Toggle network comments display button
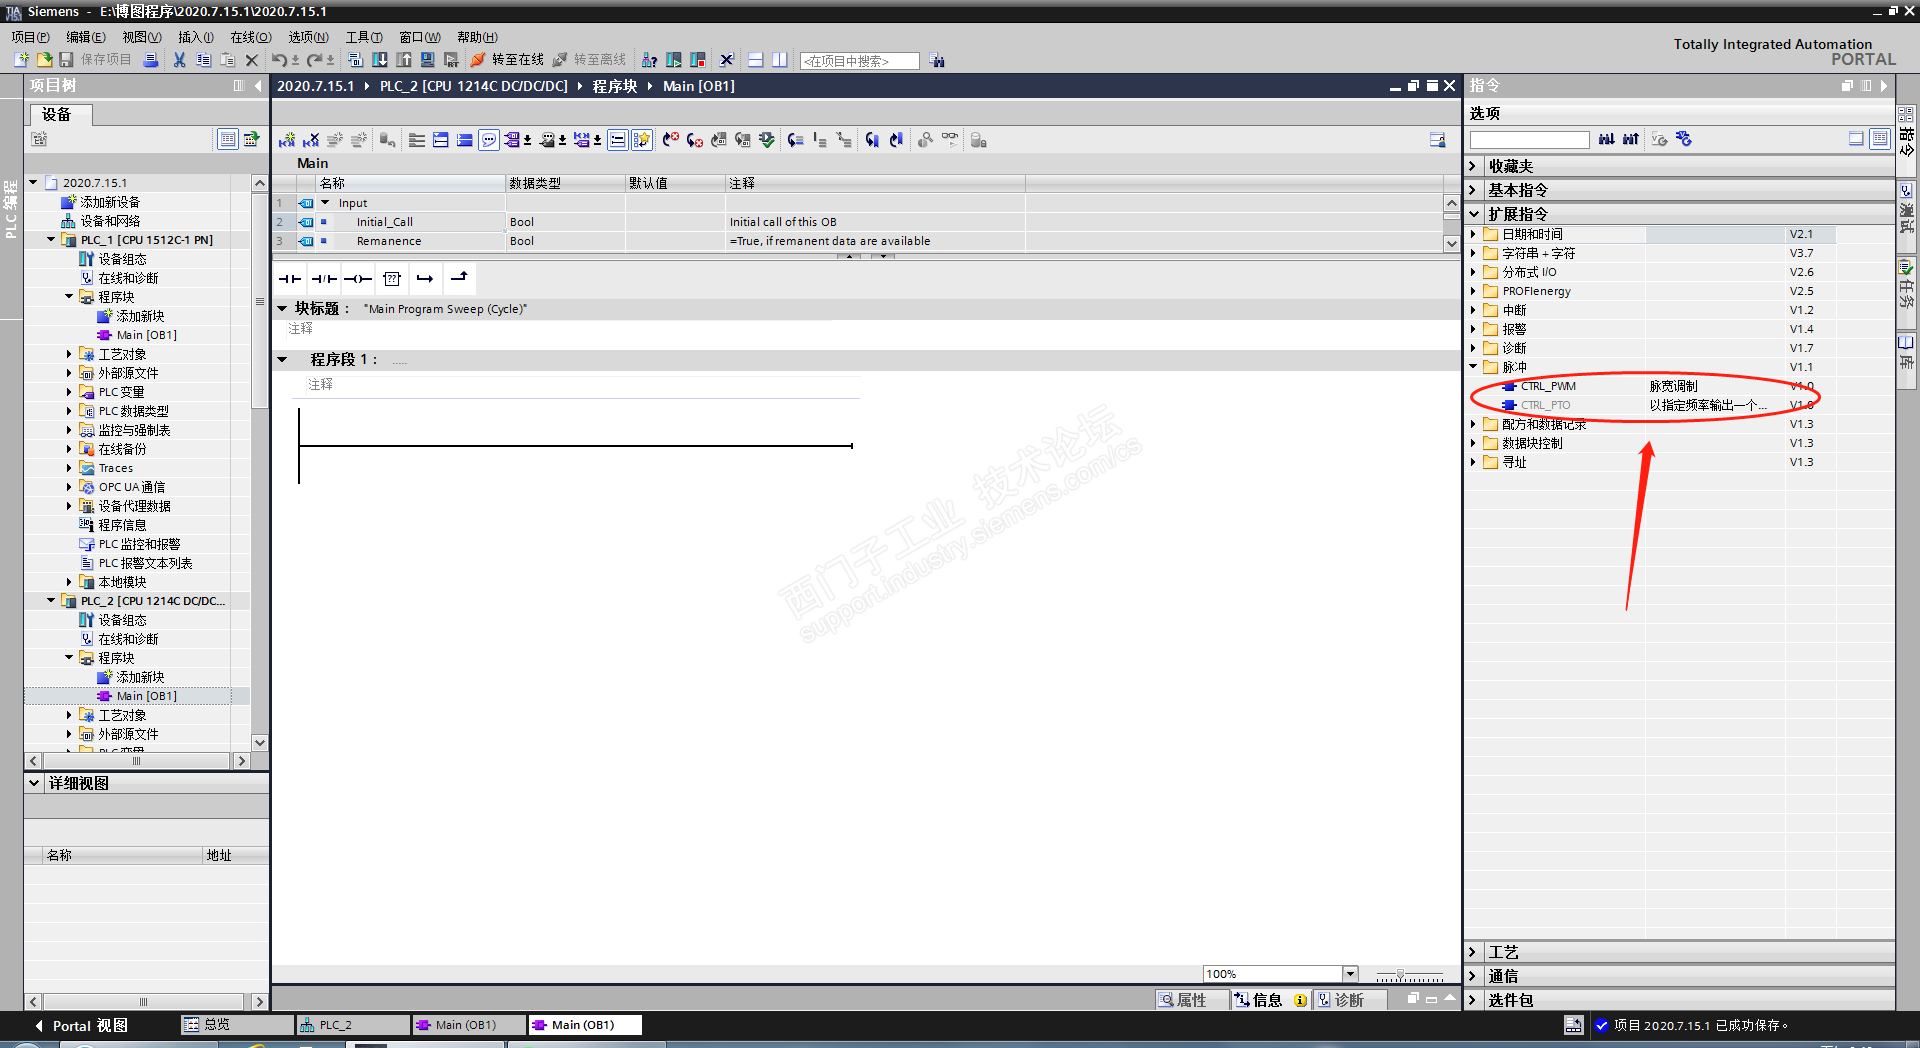Image resolution: width=1920 pixels, height=1048 pixels. click(618, 140)
